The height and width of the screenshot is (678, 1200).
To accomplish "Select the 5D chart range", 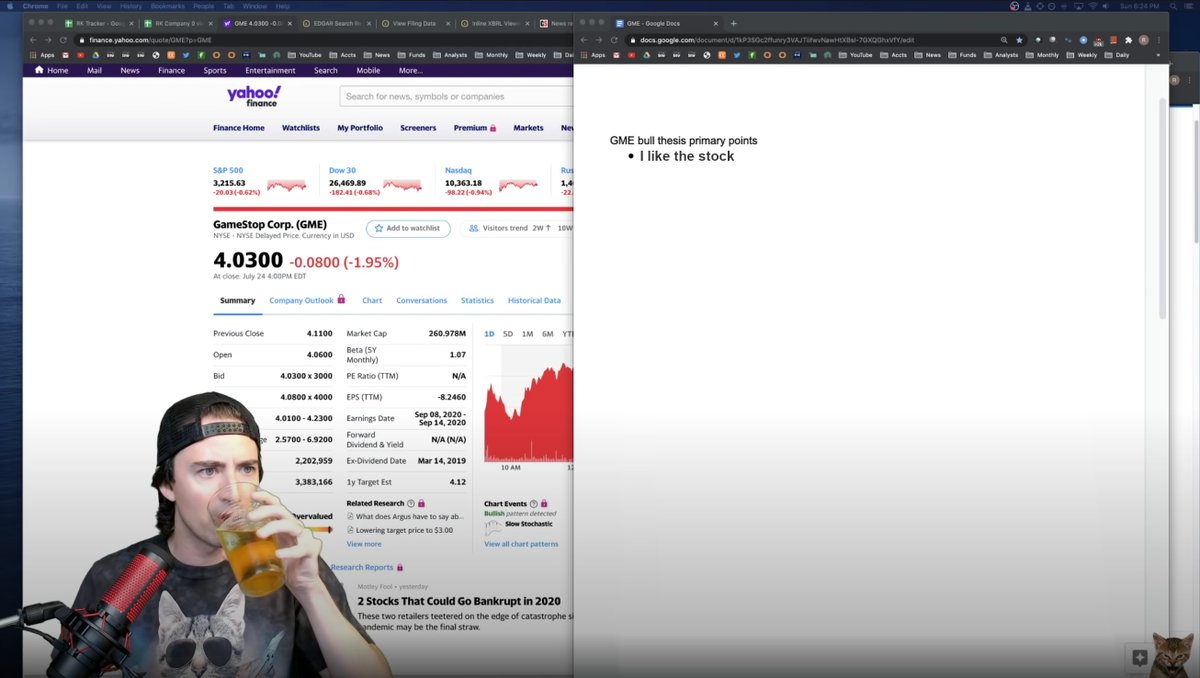I will pyautogui.click(x=508, y=333).
